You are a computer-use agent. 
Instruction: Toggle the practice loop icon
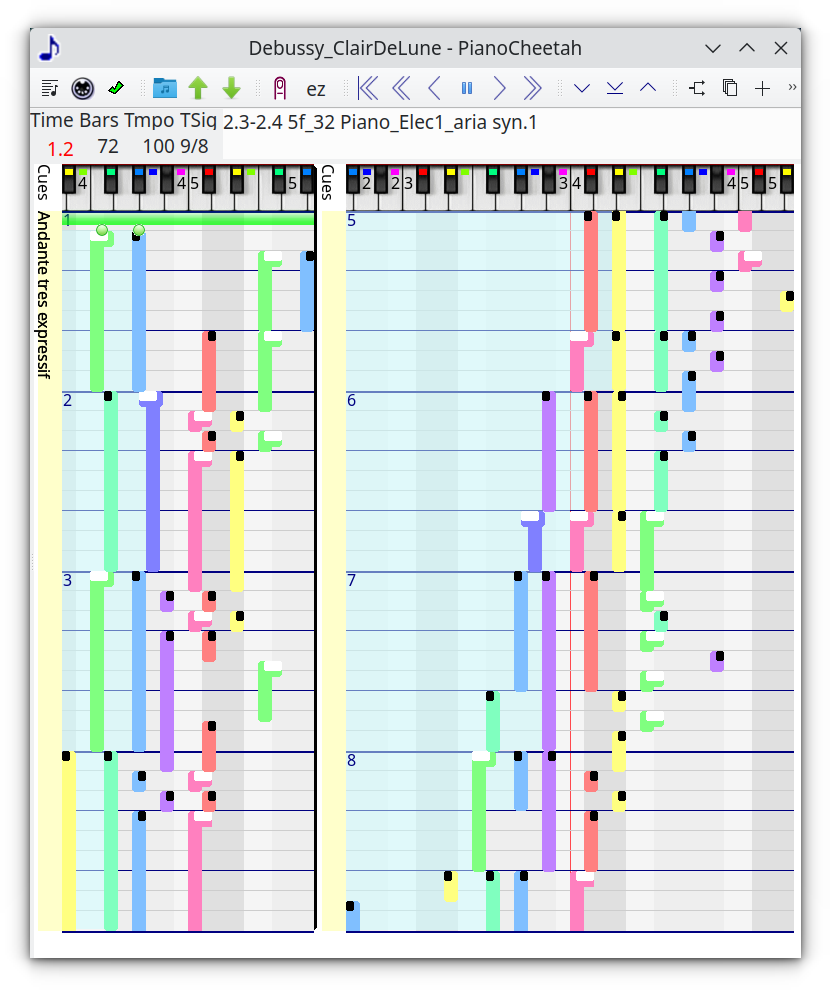point(281,88)
